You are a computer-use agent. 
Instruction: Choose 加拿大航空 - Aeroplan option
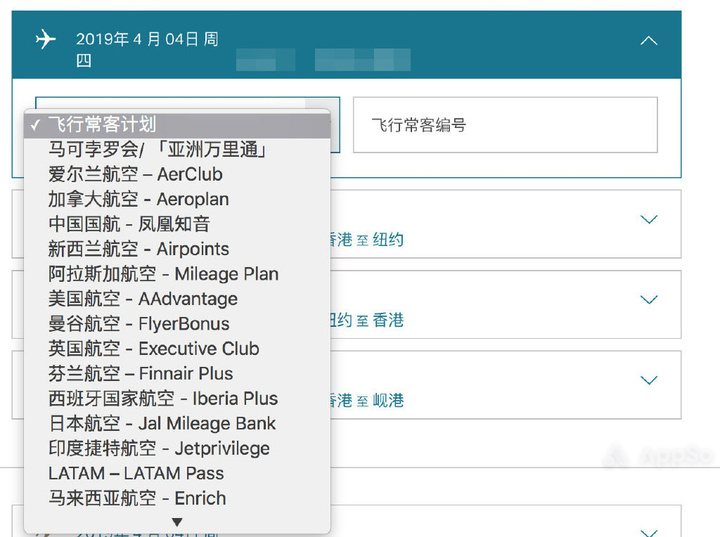[x=177, y=199]
